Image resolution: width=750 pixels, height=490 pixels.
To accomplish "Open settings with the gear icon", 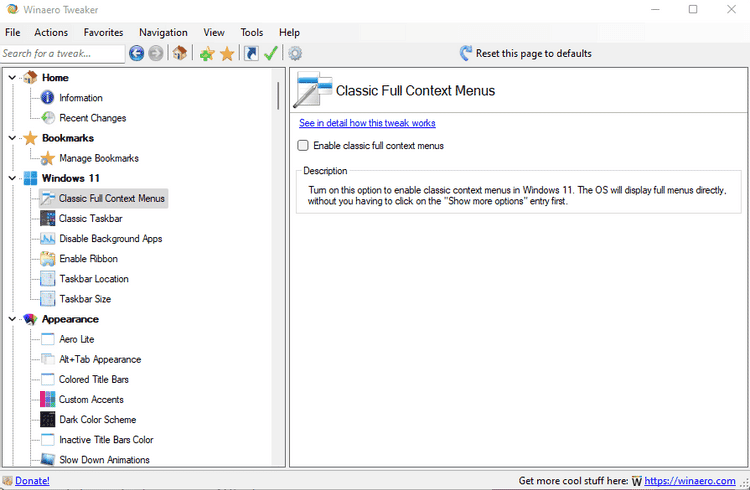I will pyautogui.click(x=295, y=53).
